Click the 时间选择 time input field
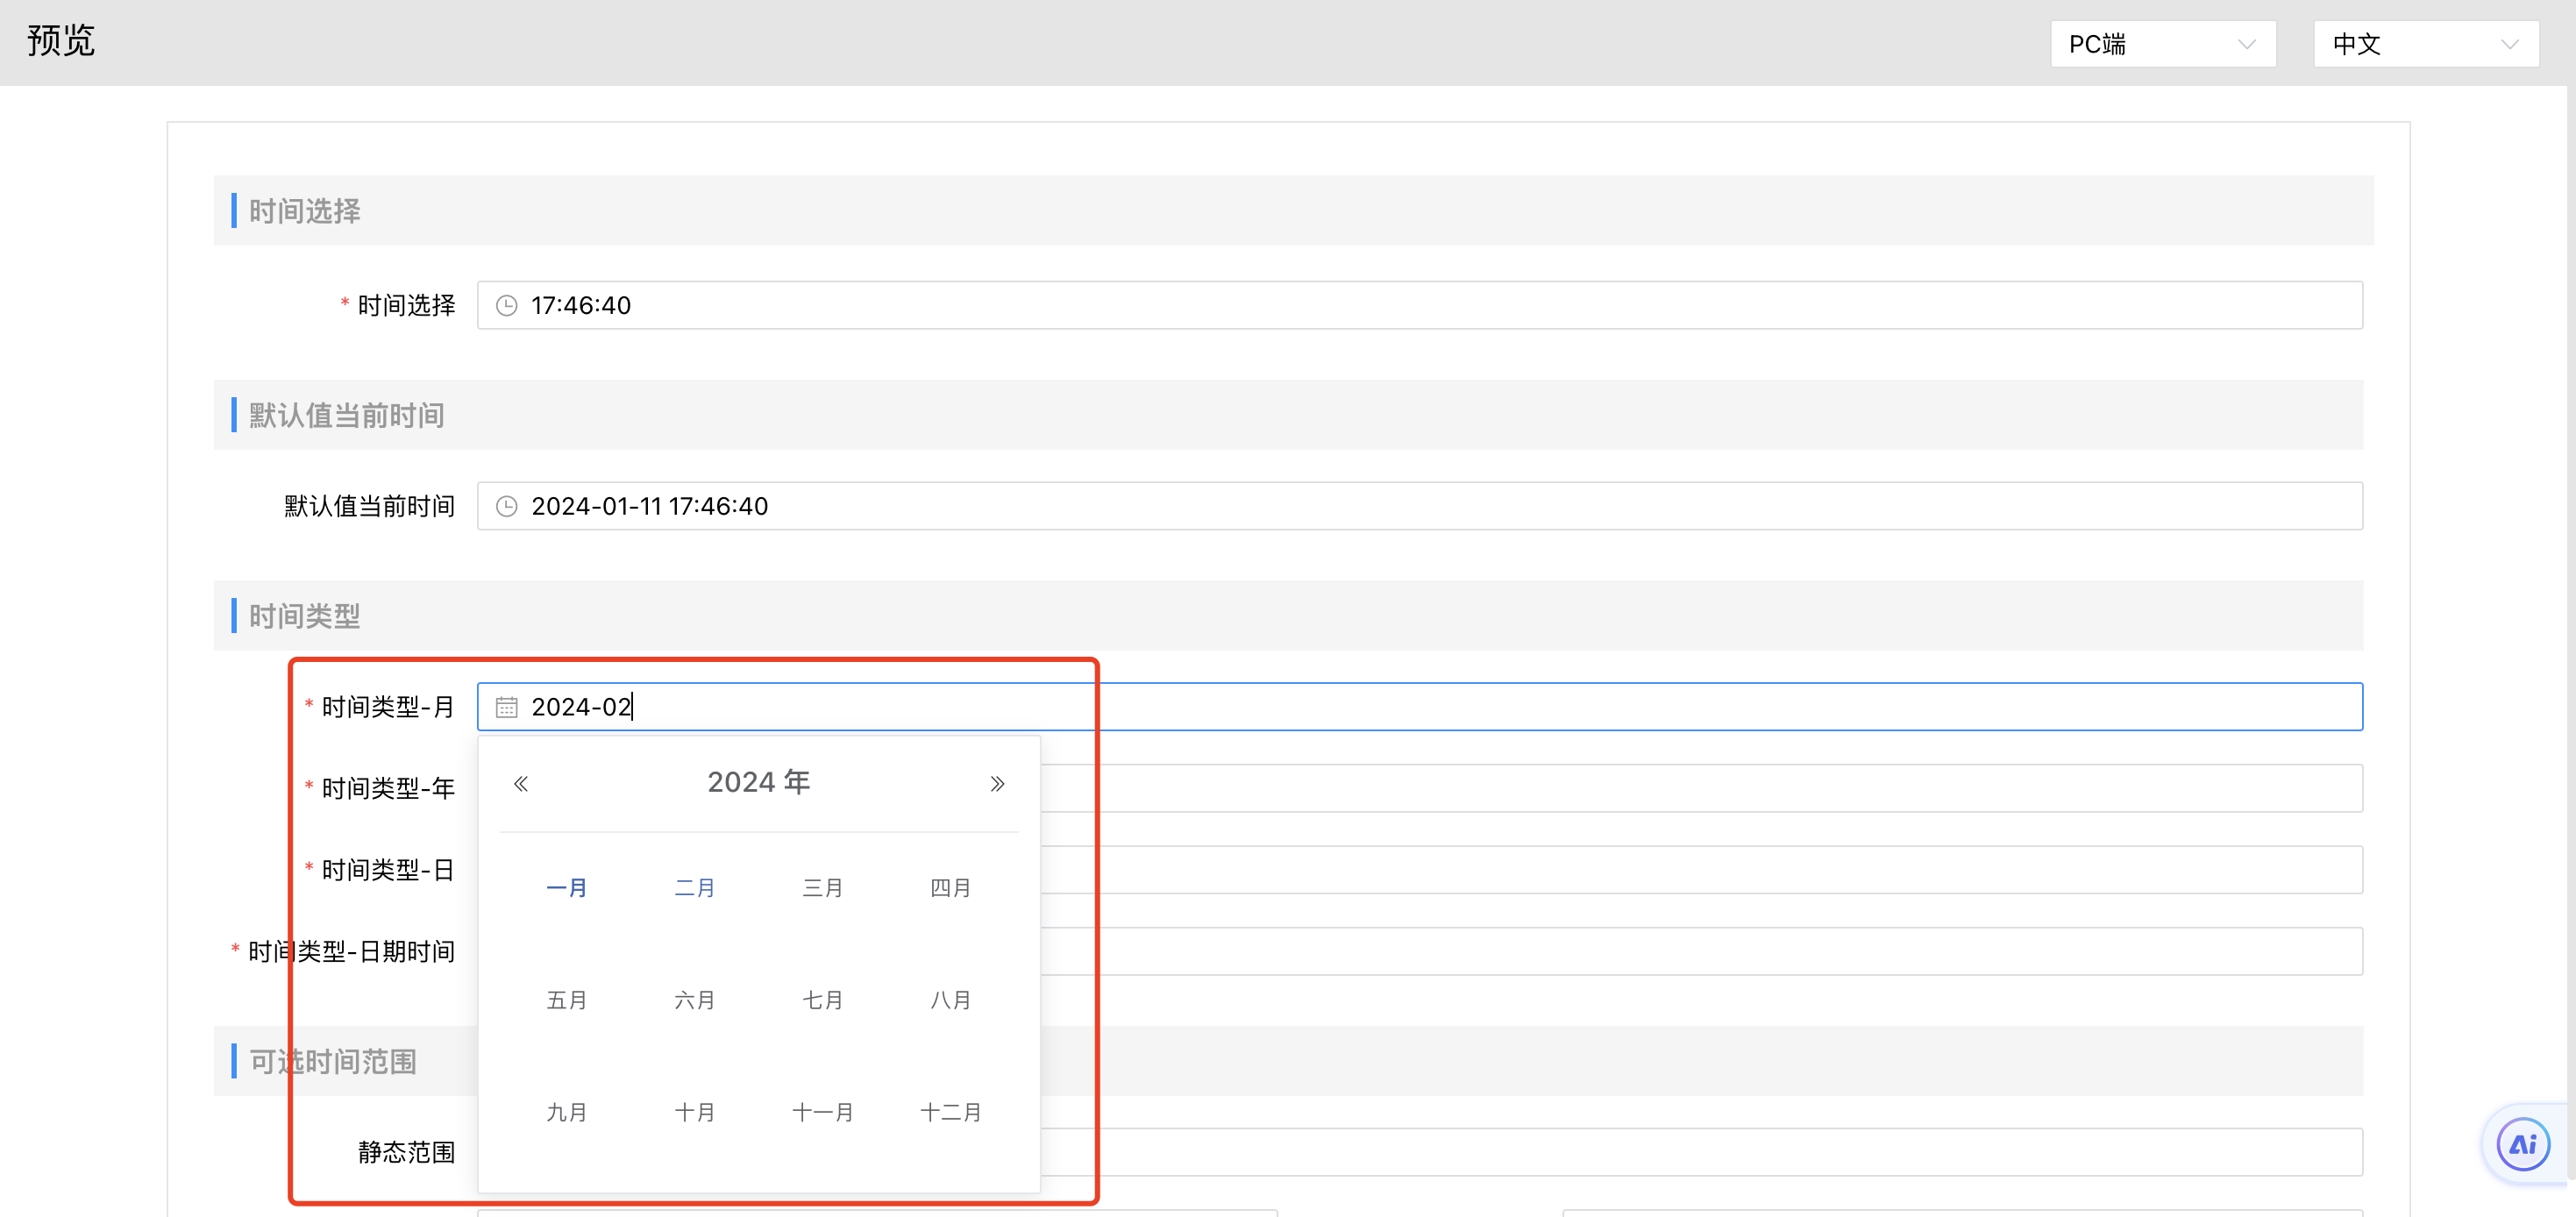This screenshot has height=1217, width=2576. click(1420, 306)
